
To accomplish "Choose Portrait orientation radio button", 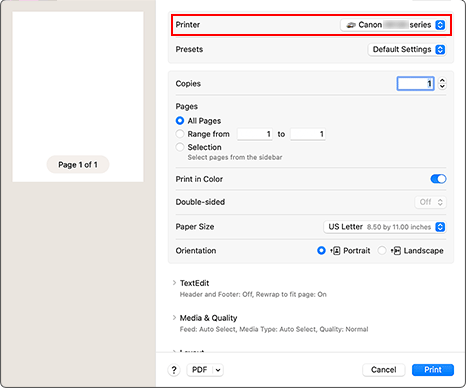I will point(321,250).
